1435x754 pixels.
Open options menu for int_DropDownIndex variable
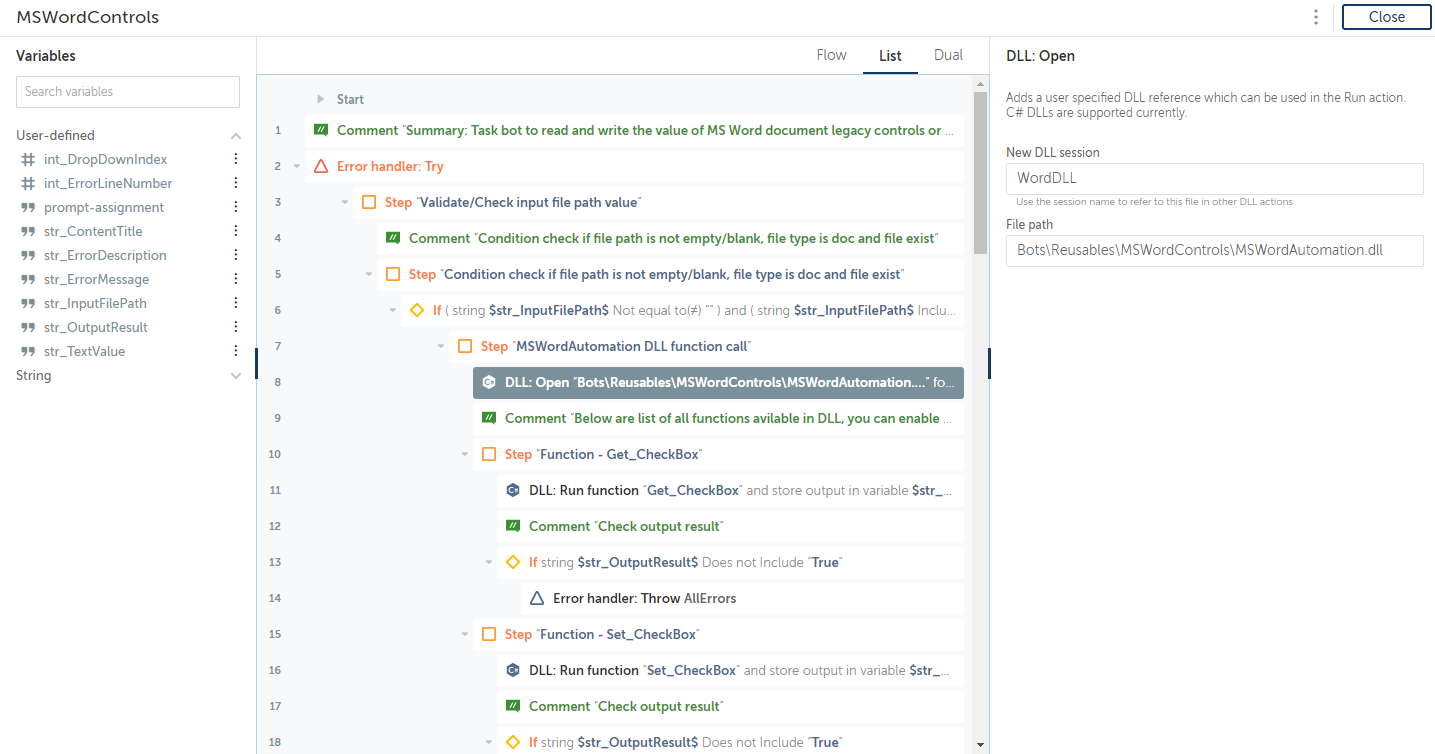pyautogui.click(x=236, y=159)
